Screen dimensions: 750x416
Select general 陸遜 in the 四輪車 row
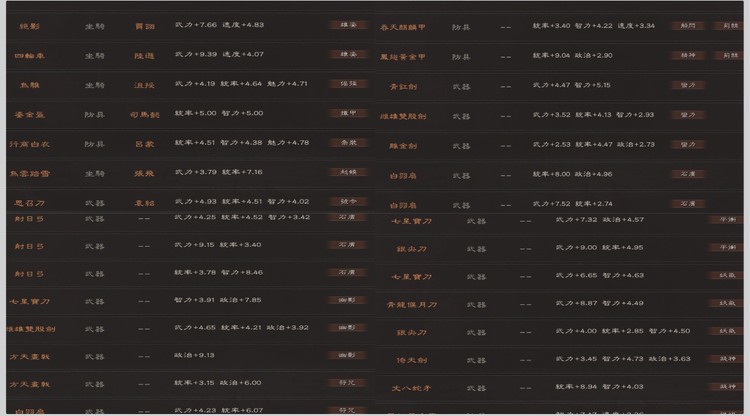pyautogui.click(x=145, y=55)
